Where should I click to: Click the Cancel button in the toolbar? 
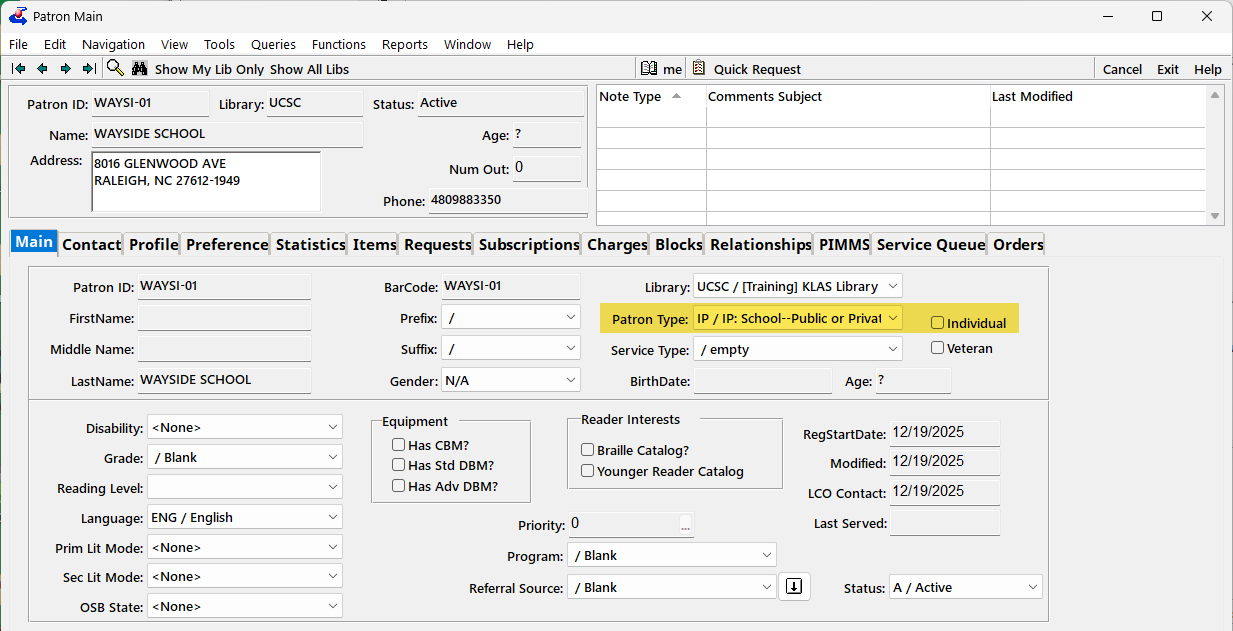coord(1122,69)
